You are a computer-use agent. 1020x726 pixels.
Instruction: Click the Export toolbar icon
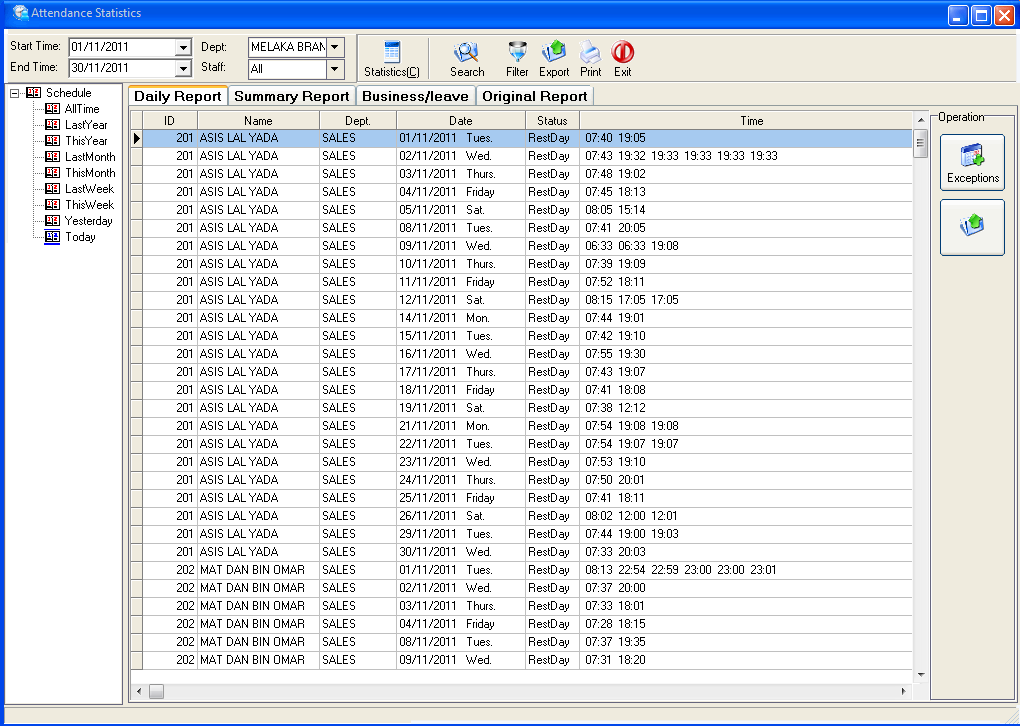tap(554, 51)
